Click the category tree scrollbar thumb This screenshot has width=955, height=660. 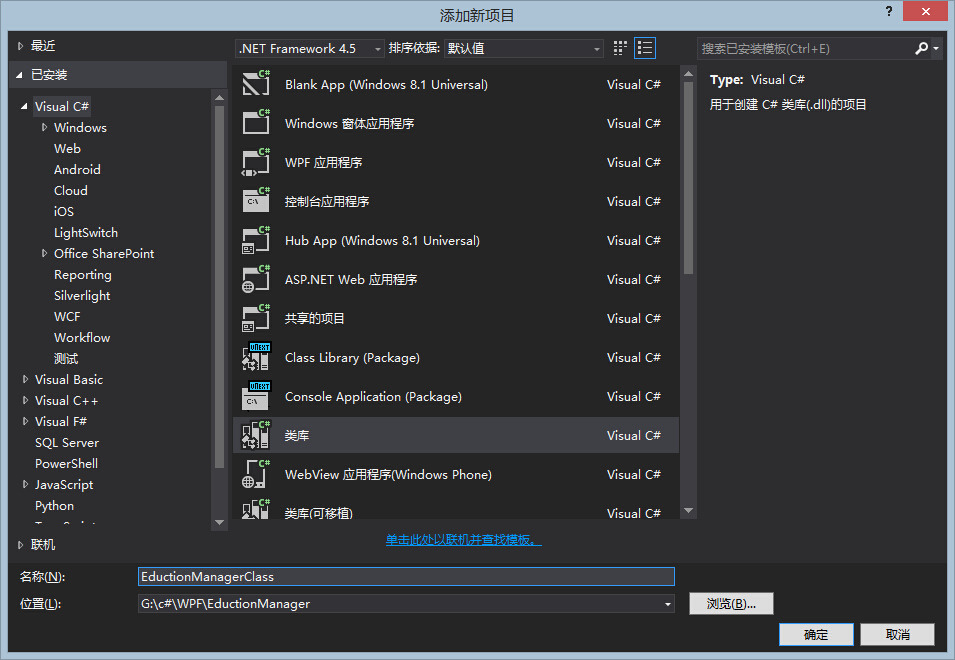tap(220, 287)
